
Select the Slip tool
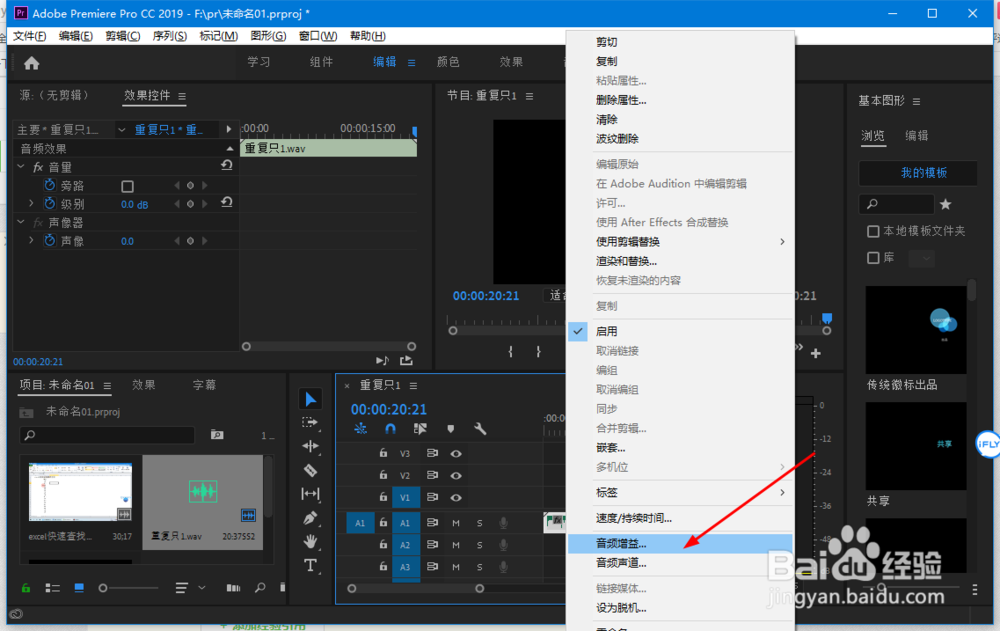pyautogui.click(x=310, y=494)
